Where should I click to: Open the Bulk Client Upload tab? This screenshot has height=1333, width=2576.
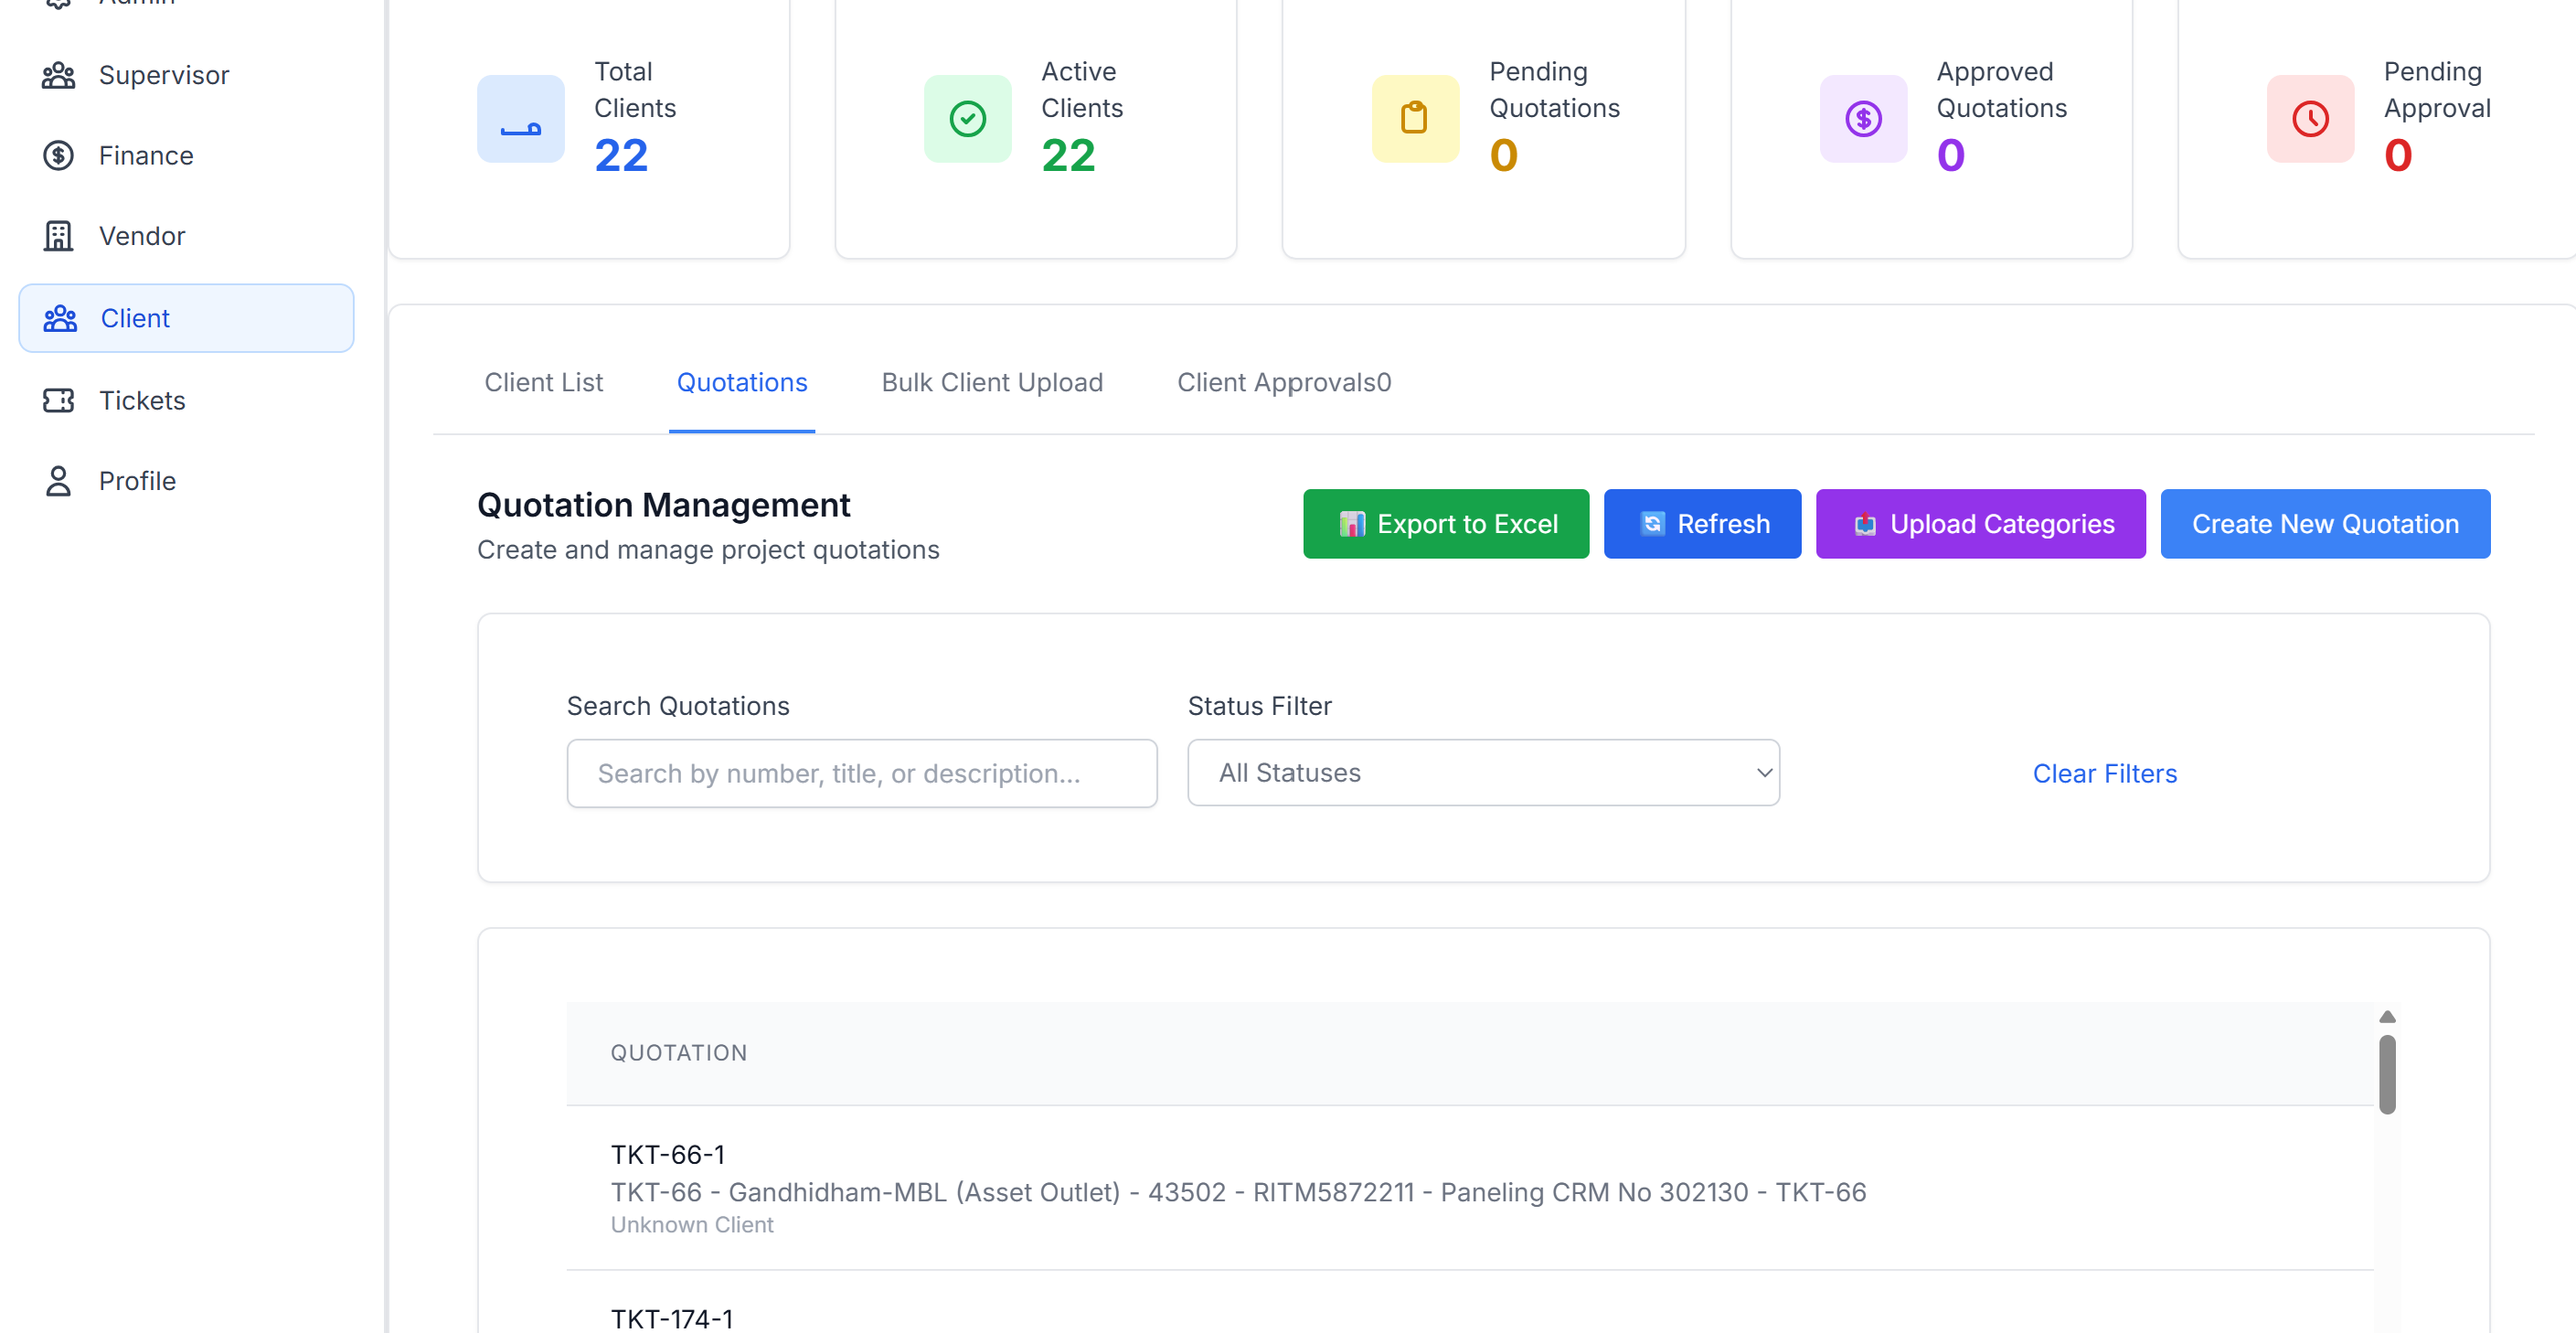[x=991, y=383]
